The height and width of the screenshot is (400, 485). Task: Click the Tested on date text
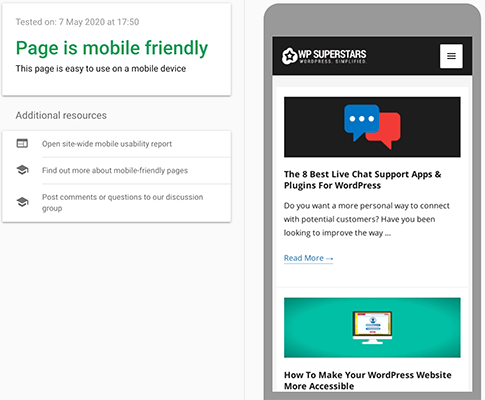click(77, 22)
